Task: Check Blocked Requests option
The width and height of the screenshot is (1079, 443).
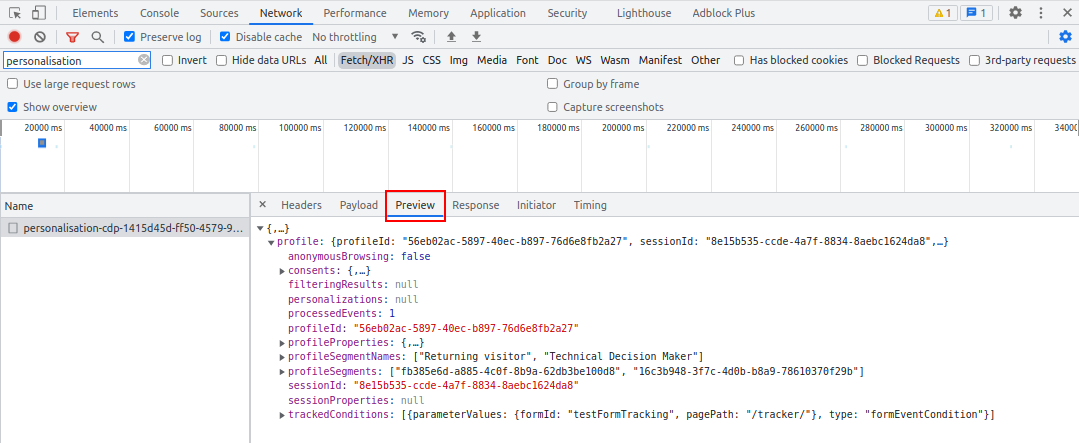Action: point(862,61)
